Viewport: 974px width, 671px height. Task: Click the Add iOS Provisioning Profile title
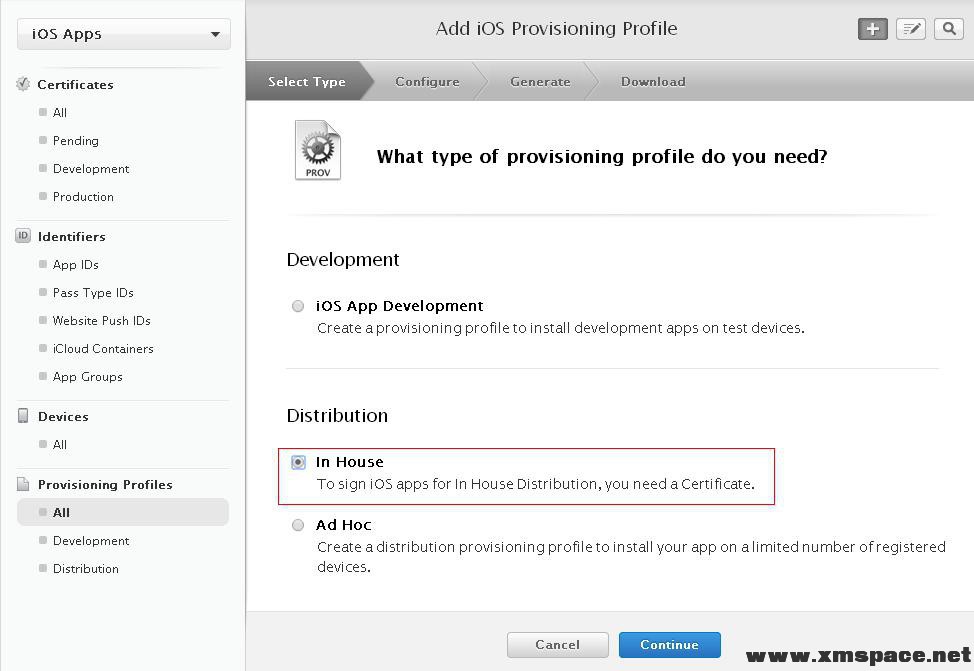557,29
